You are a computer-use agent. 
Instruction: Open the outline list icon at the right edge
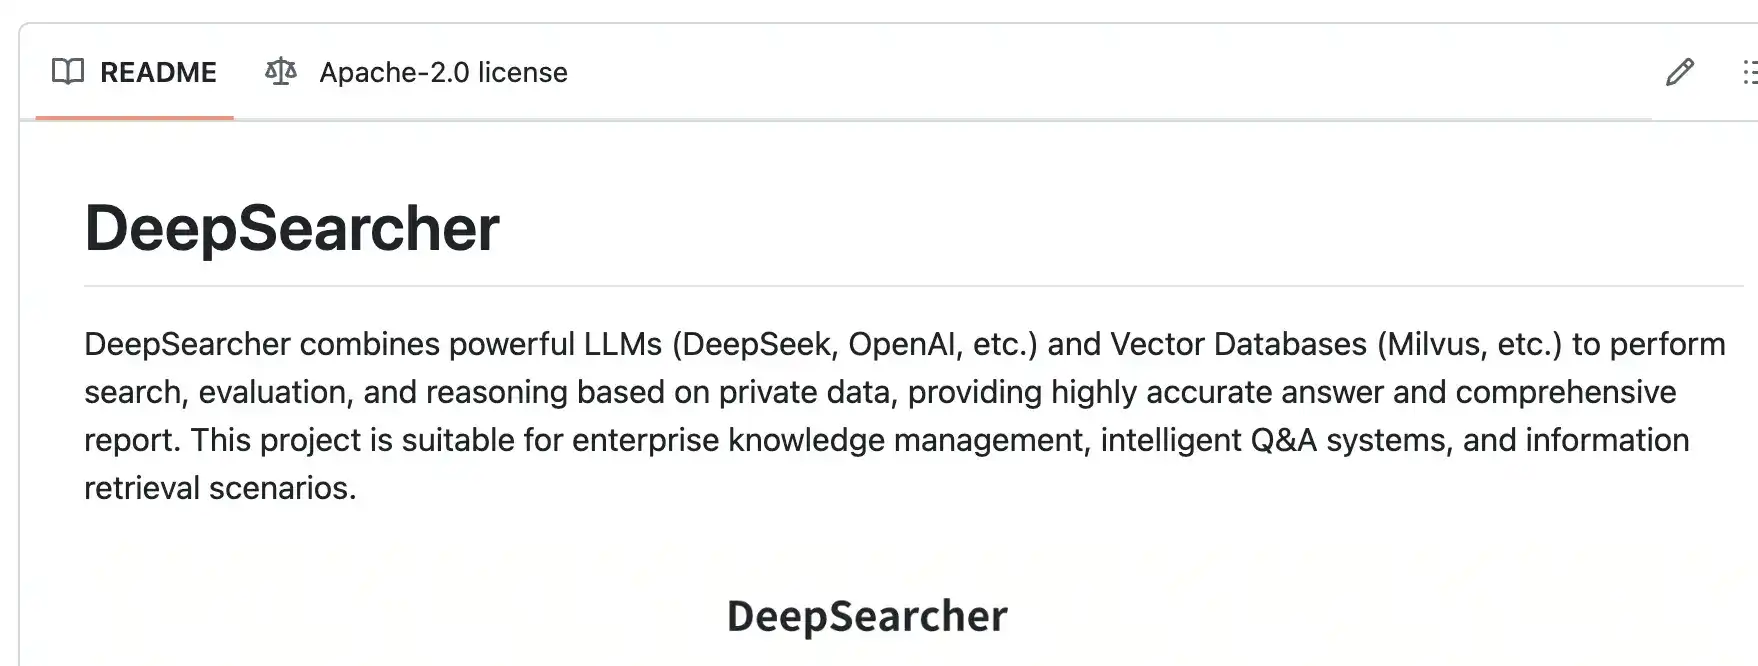pyautogui.click(x=1749, y=72)
